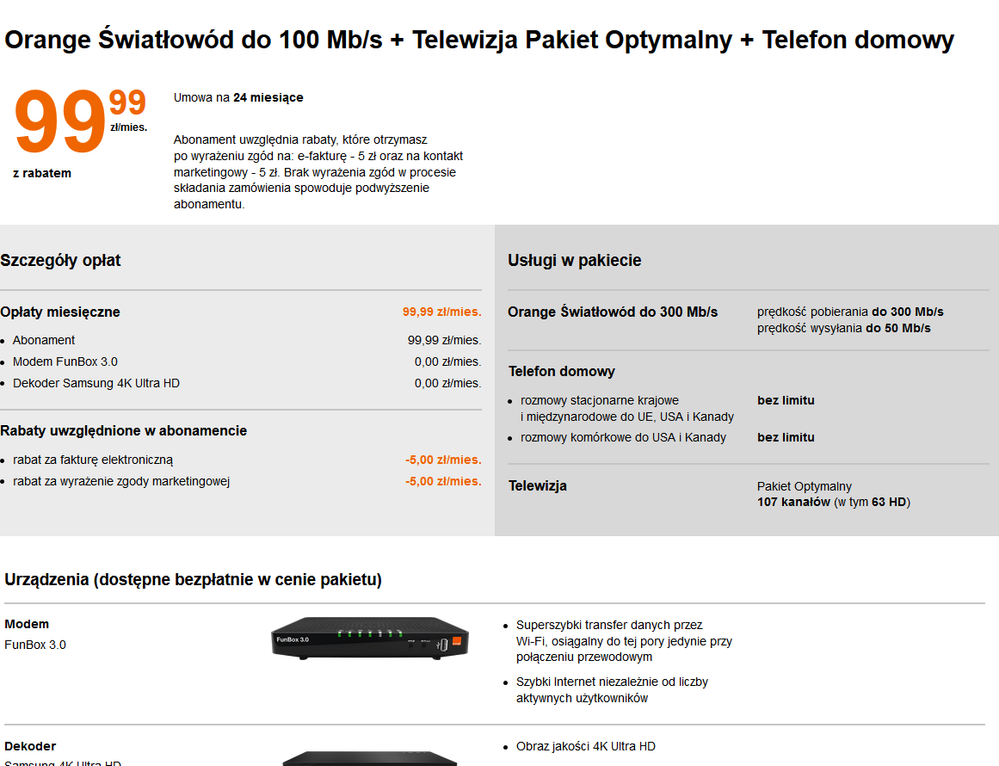Viewport: 999px width, 766px height.
Task: Select the 'Modem FunBox 3.0' fee list item
Action: [65, 362]
